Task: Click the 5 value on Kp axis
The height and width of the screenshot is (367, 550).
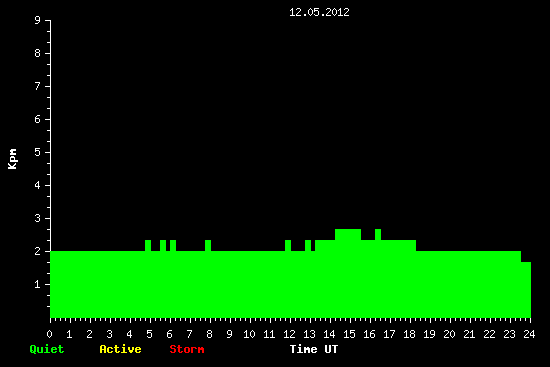Action: [x=38, y=152]
